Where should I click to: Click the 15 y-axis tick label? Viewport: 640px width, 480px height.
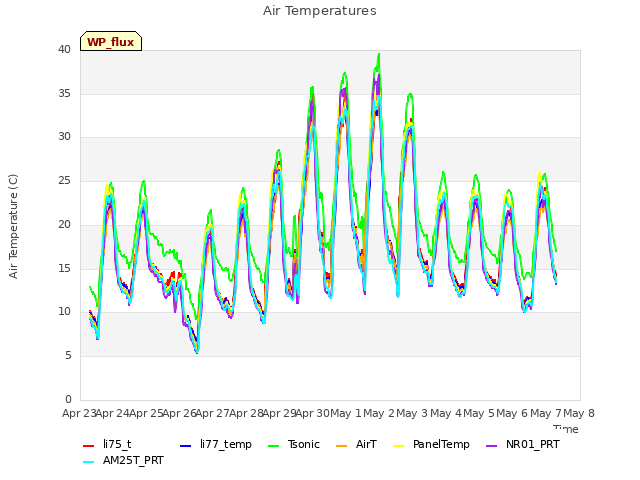tap(64, 268)
